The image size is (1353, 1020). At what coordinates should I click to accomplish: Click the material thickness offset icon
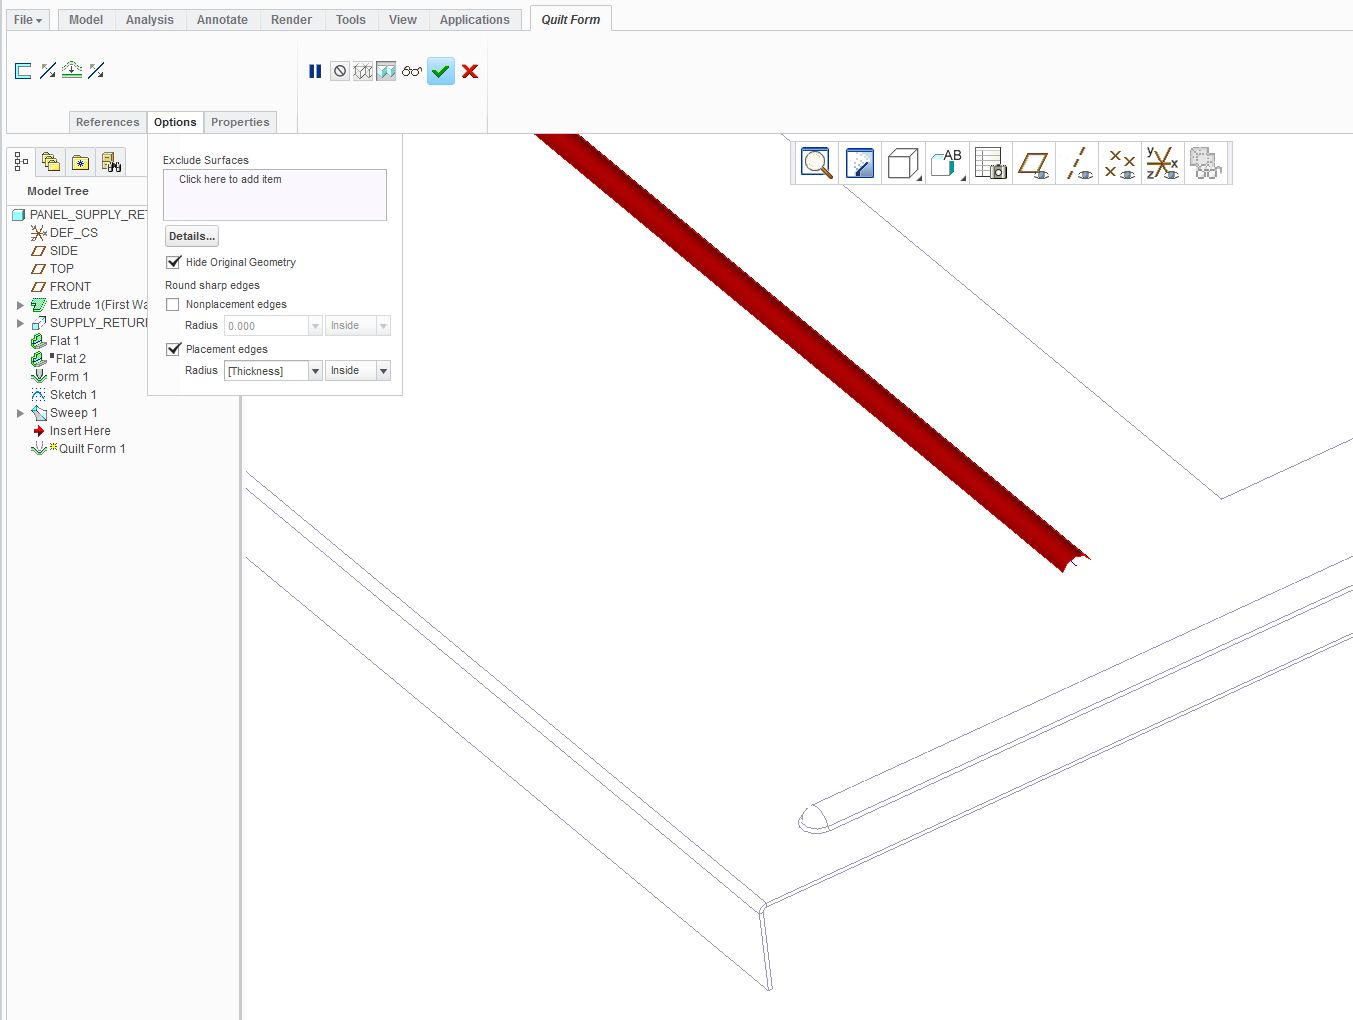click(72, 71)
